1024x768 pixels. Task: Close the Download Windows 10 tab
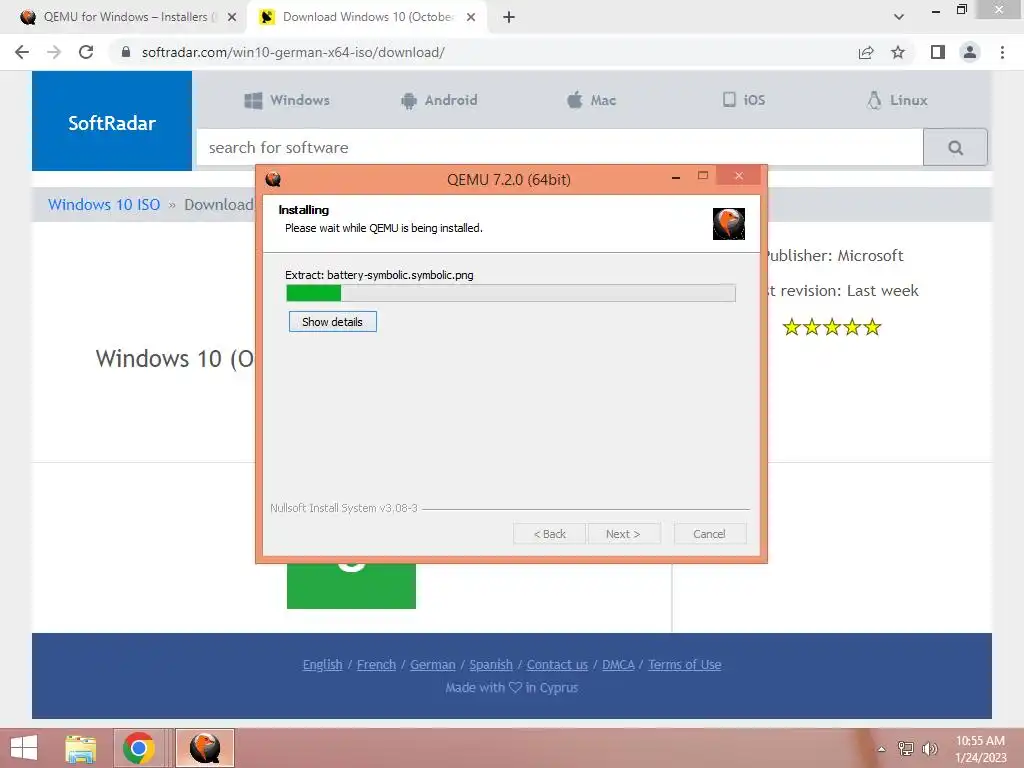tap(471, 17)
